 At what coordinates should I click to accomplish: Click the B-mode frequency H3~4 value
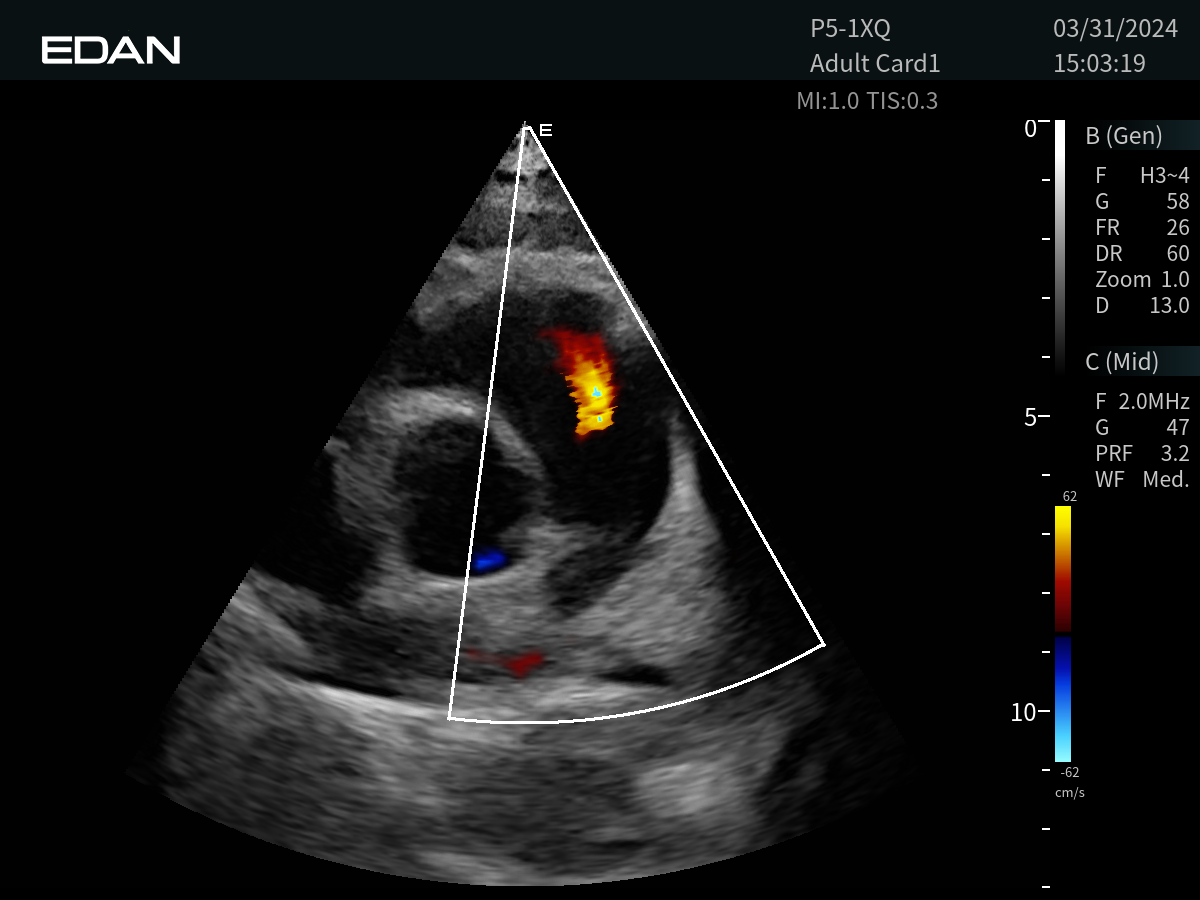click(1164, 176)
